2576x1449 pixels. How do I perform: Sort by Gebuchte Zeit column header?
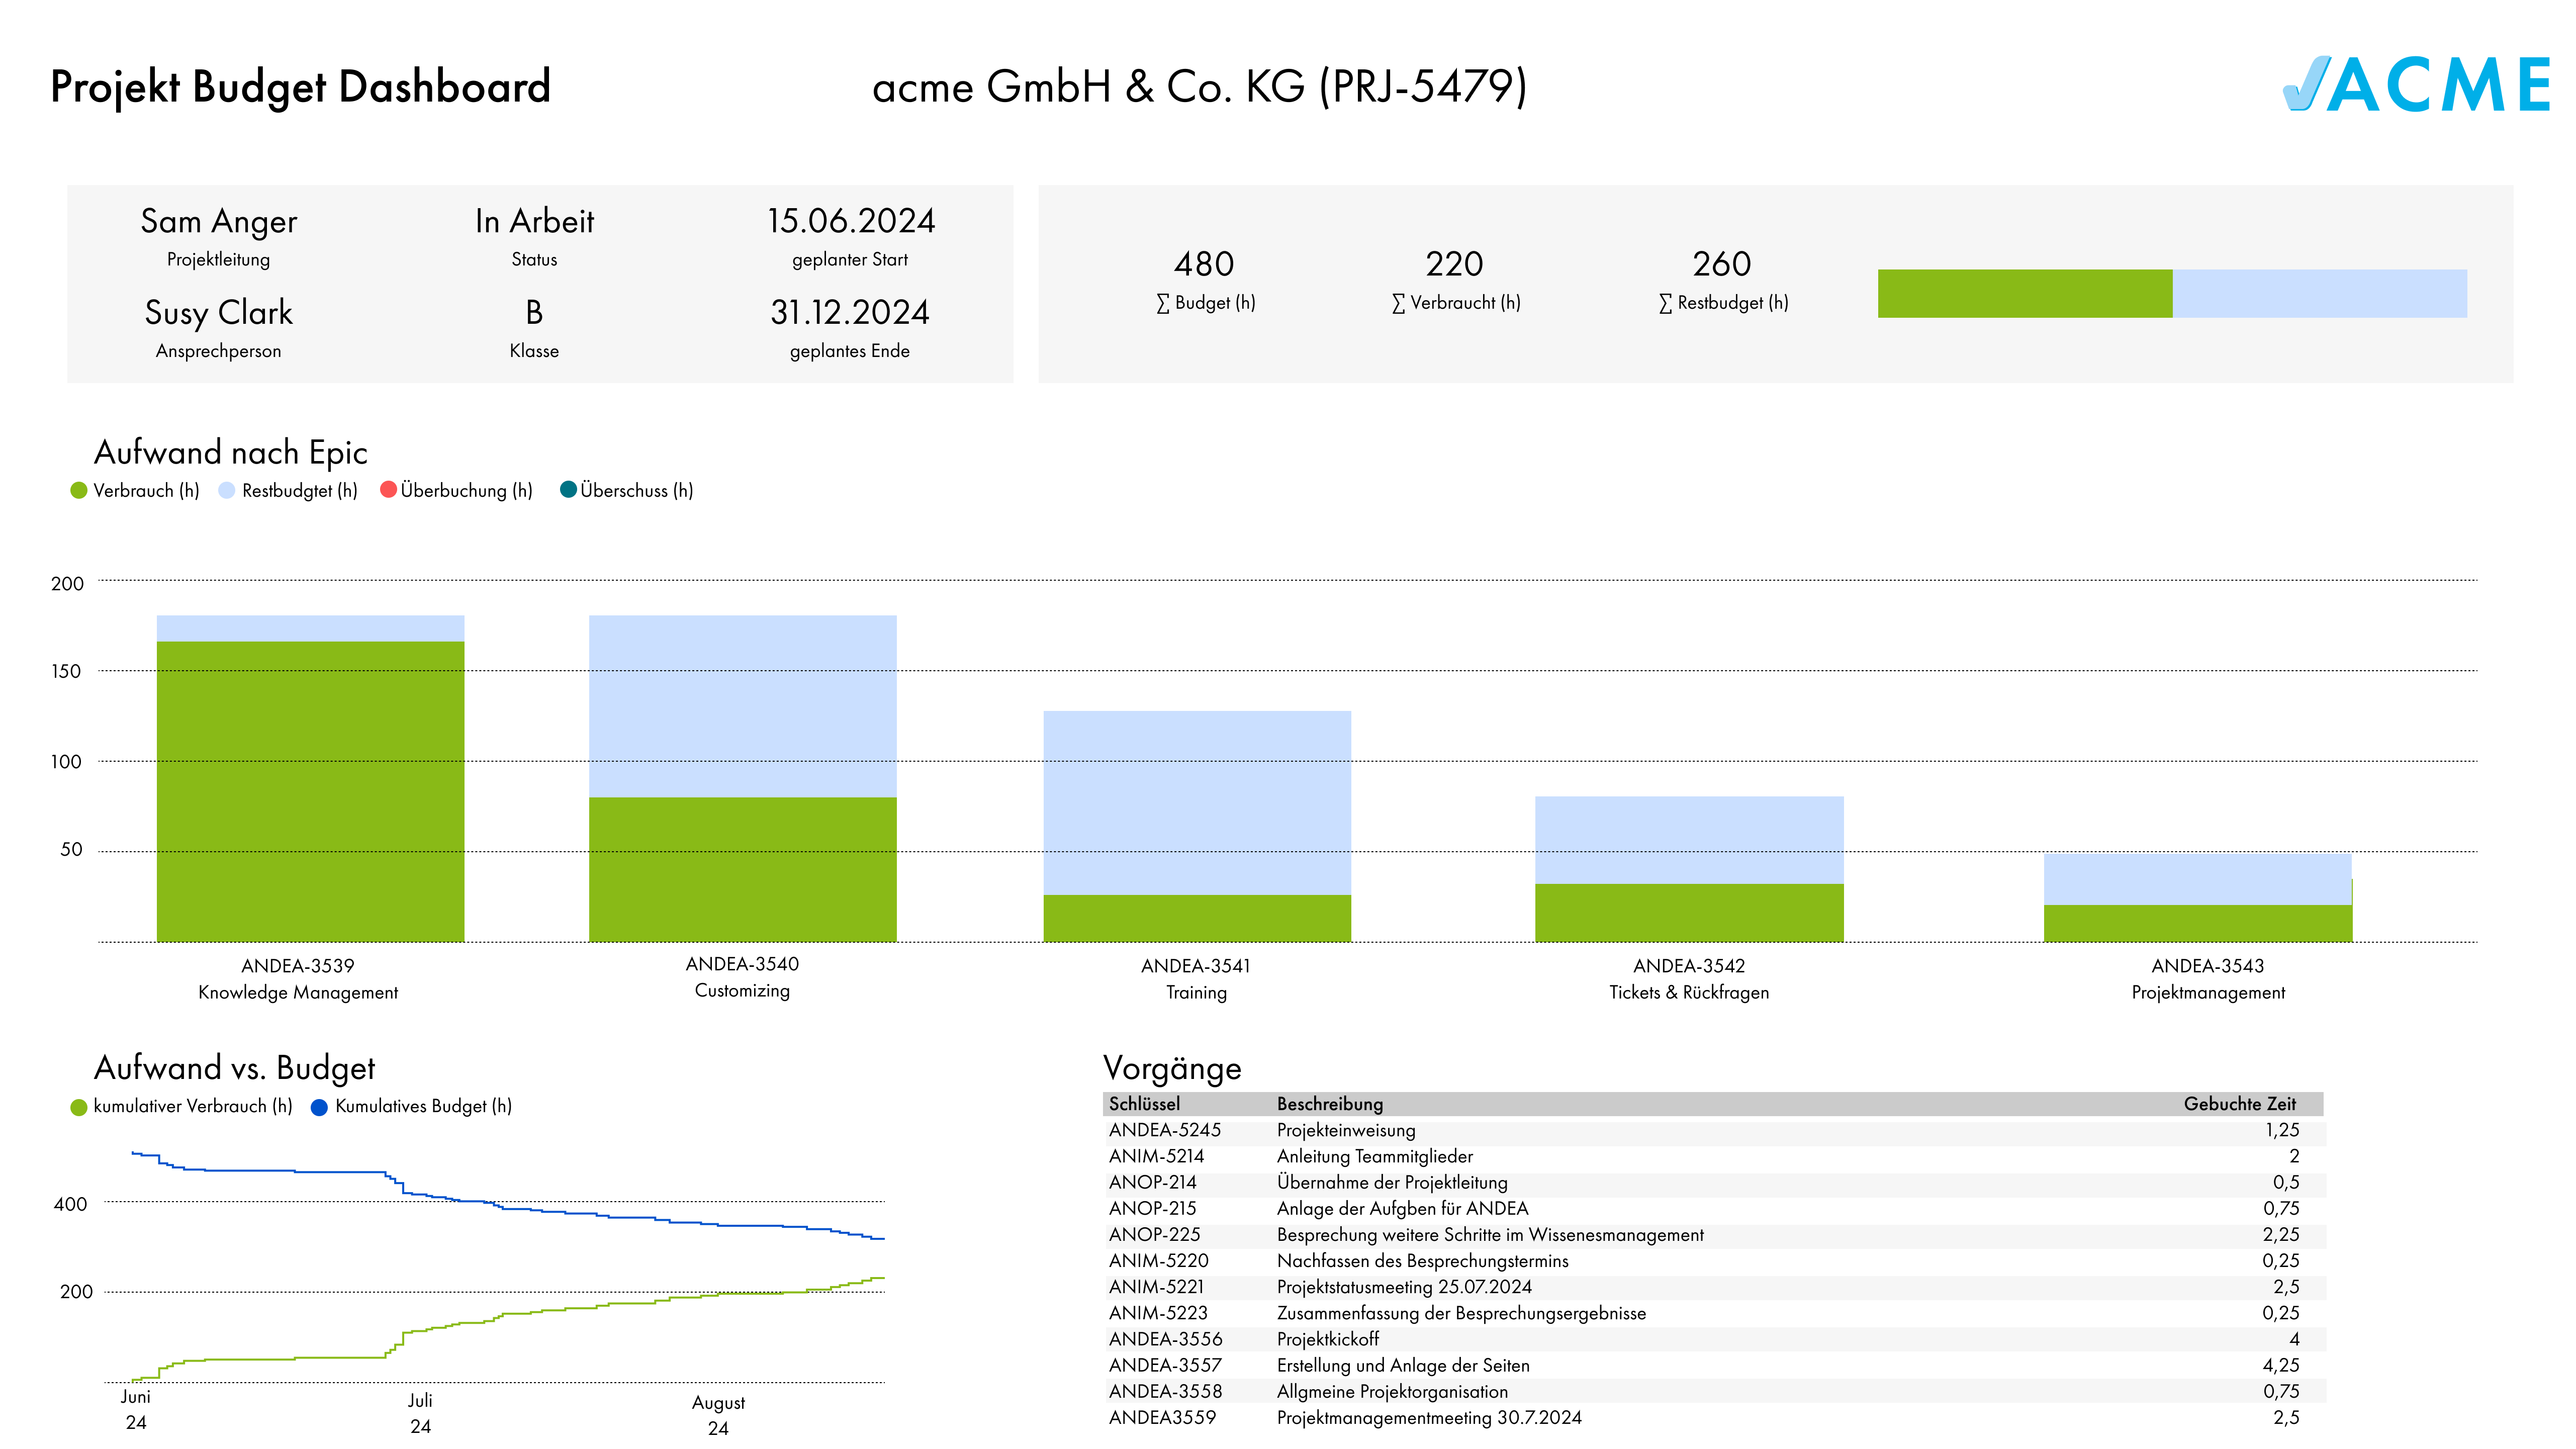click(x=2239, y=1104)
